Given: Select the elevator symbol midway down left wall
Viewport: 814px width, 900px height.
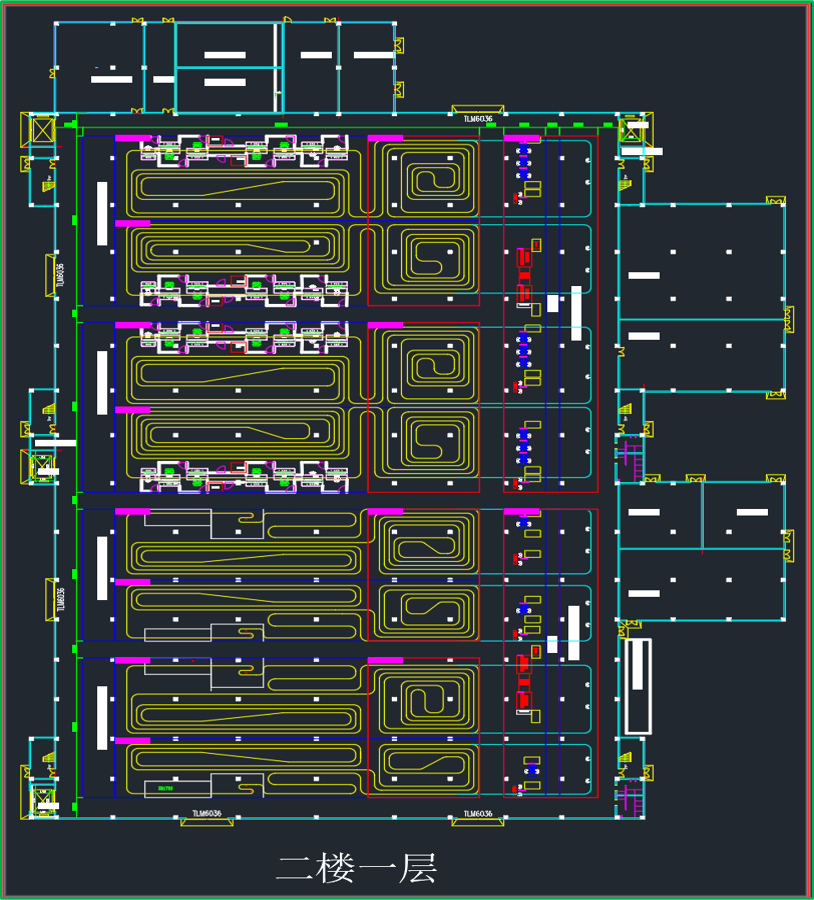Looking at the screenshot, I should [43, 467].
